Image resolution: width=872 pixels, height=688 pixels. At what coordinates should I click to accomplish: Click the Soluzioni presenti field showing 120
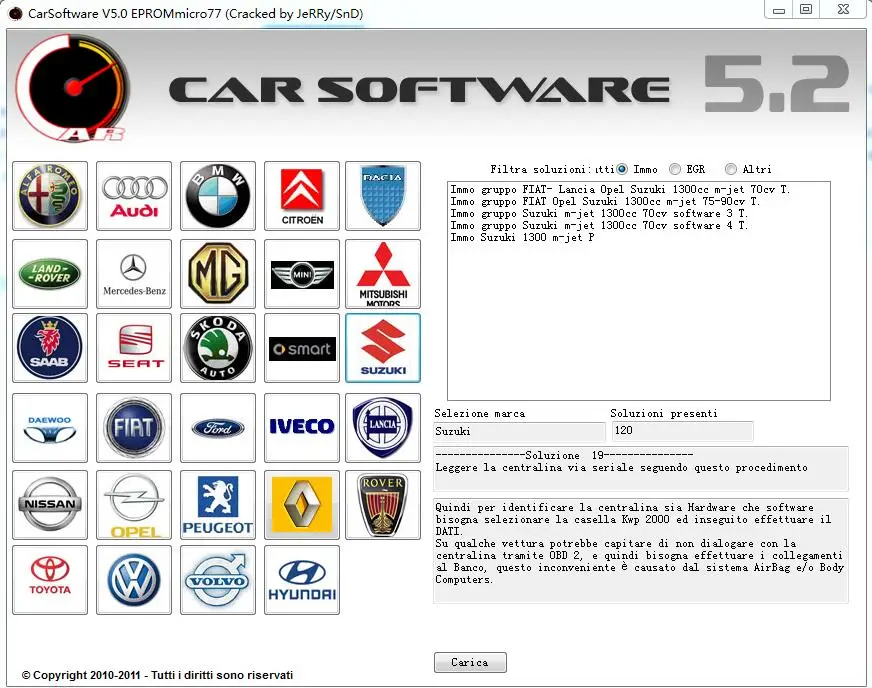tap(682, 430)
